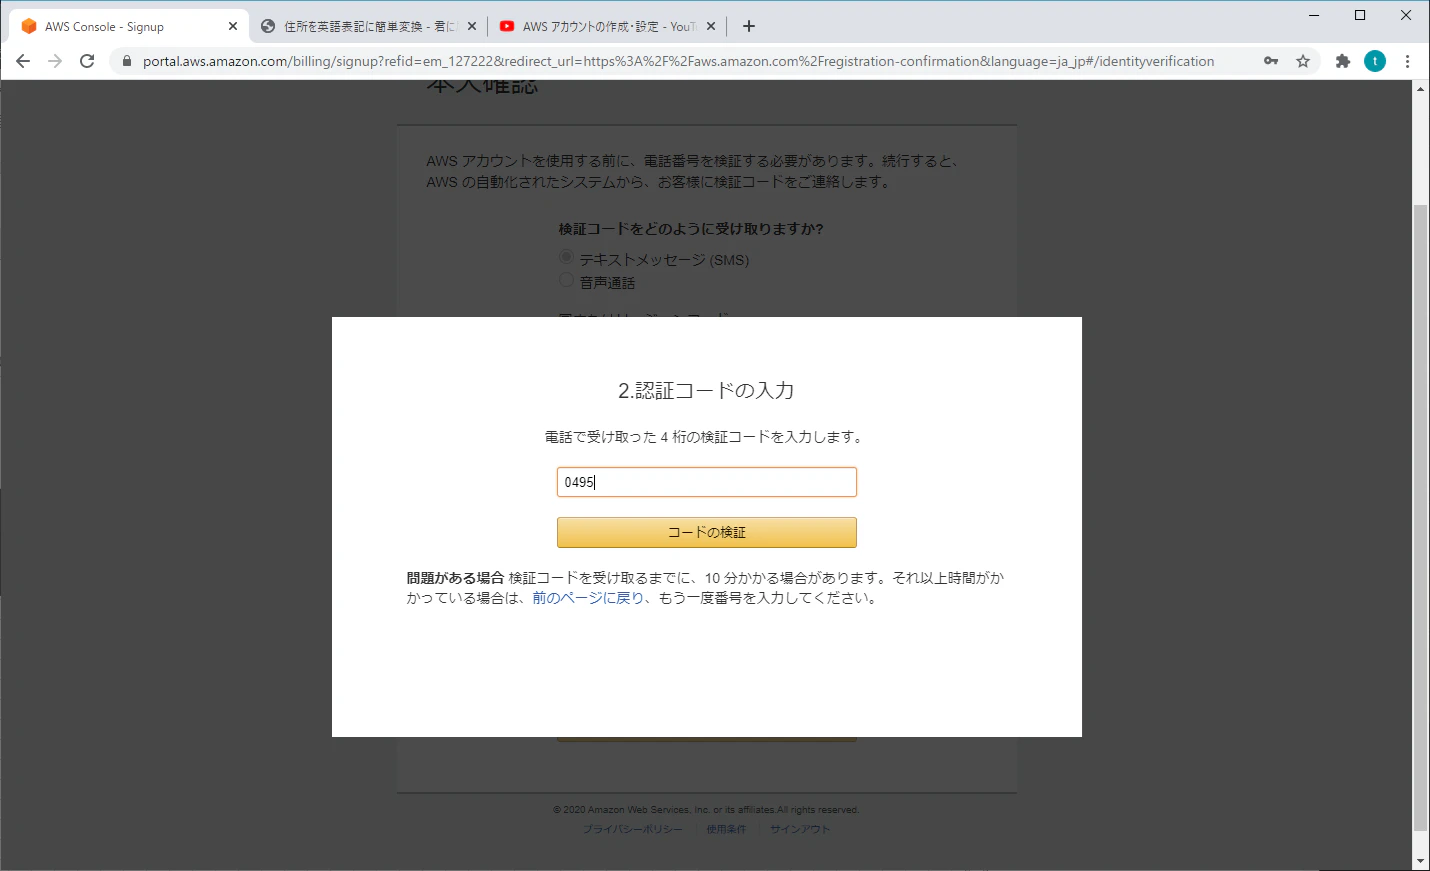Open the Extensions puzzle icon

click(1343, 61)
